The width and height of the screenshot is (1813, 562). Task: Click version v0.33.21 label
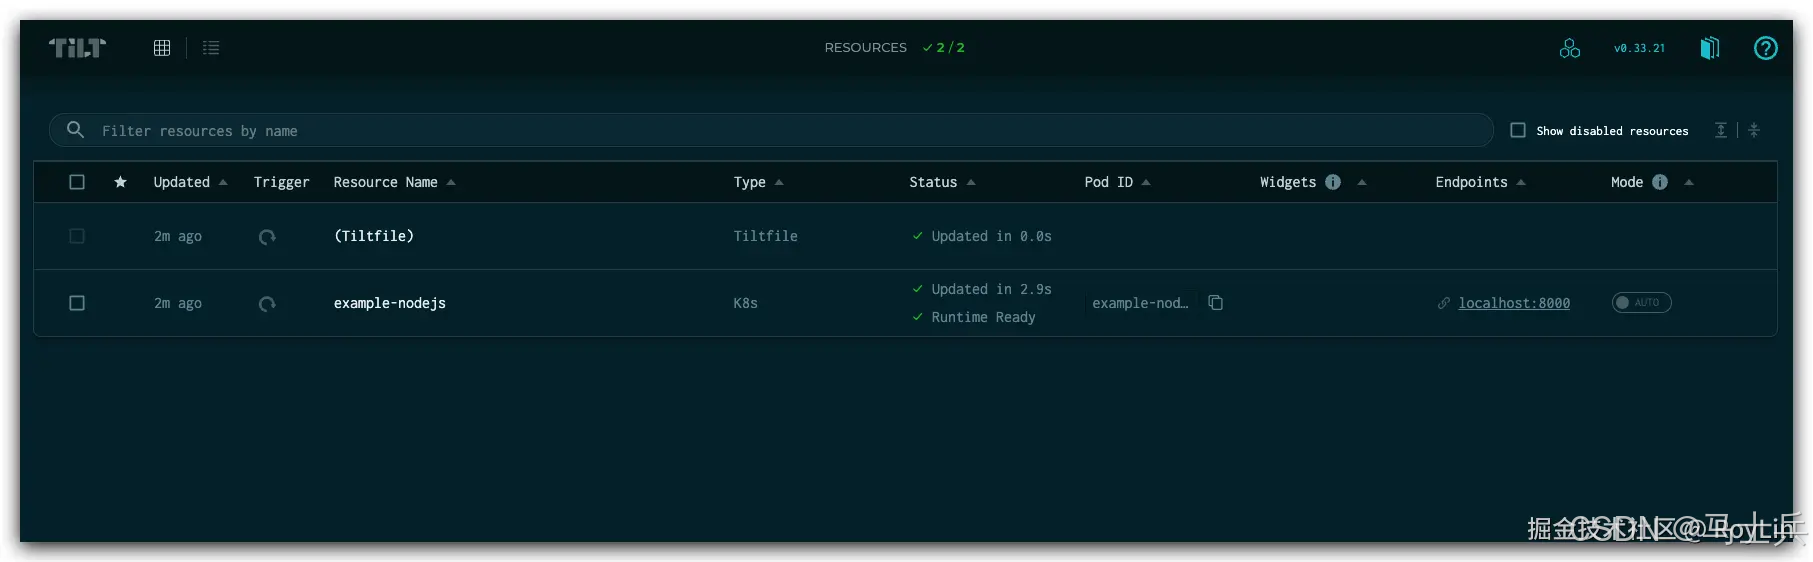[x=1640, y=48]
